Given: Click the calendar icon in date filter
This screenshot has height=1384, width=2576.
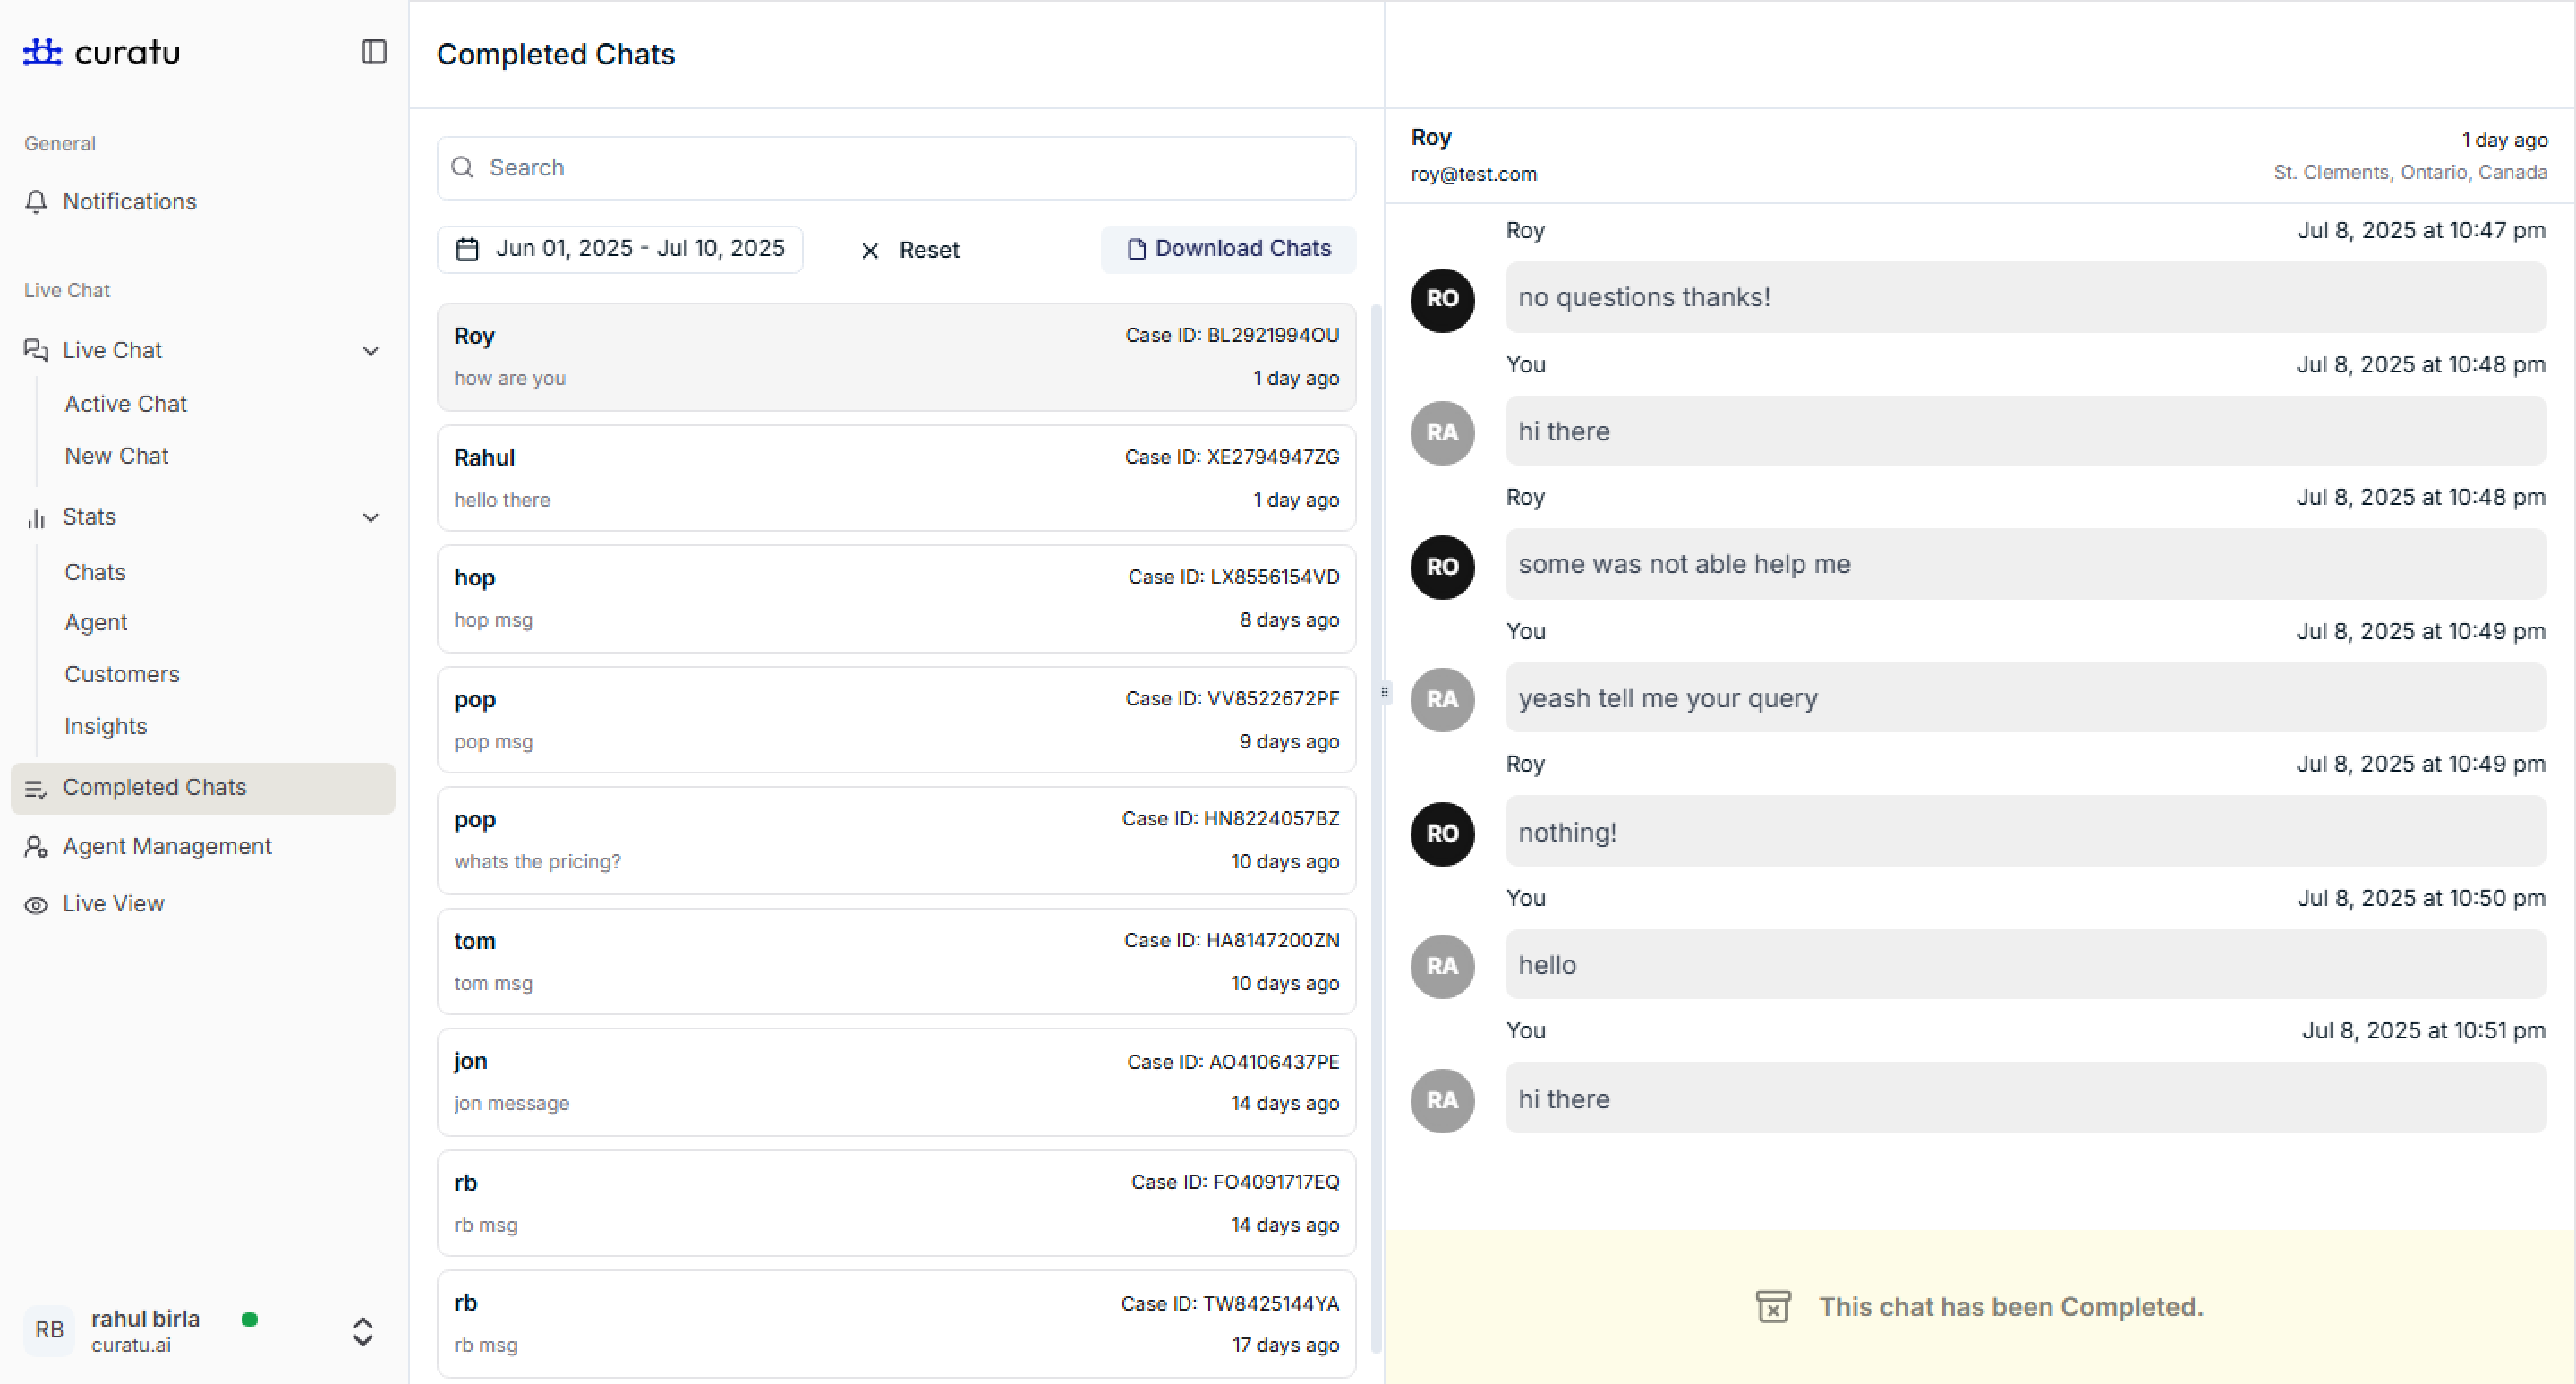Looking at the screenshot, I should click(x=467, y=249).
